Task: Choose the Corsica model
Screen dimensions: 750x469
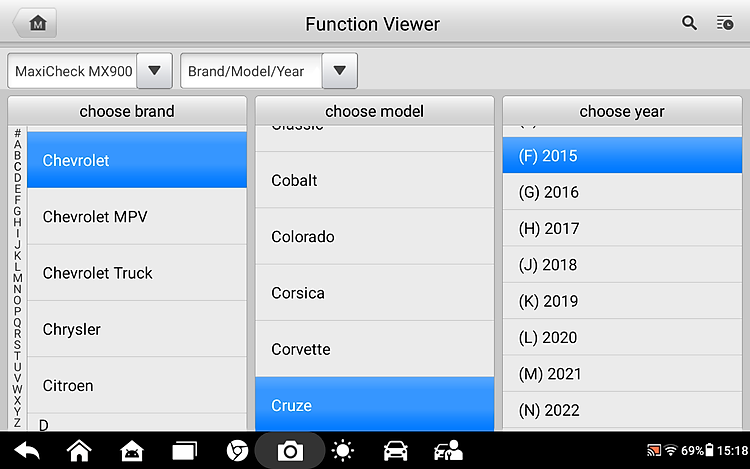Action: click(375, 293)
